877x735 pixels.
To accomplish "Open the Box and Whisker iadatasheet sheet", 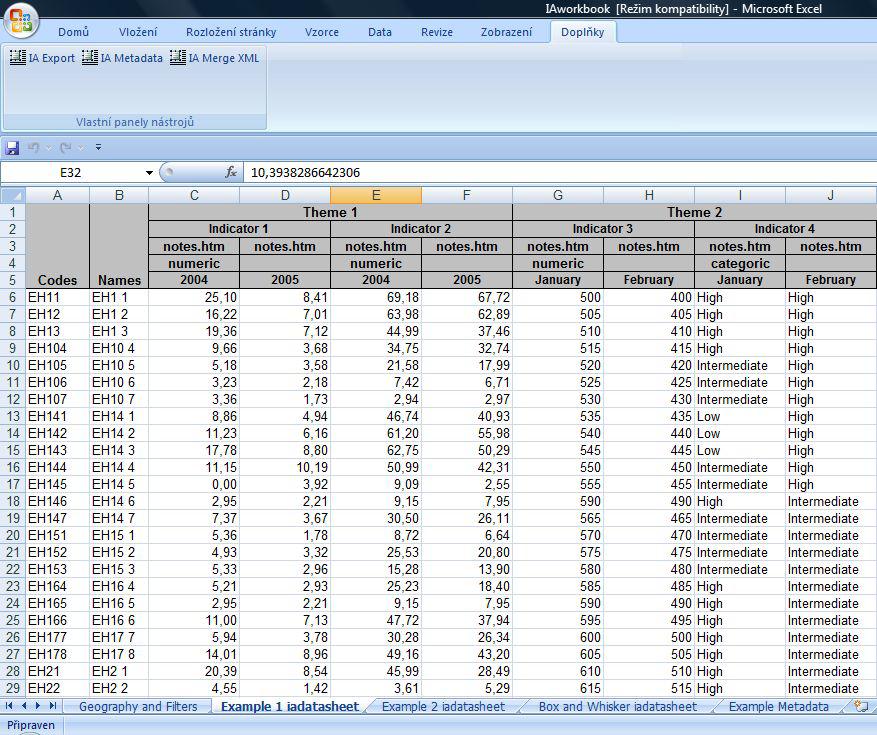I will point(617,706).
